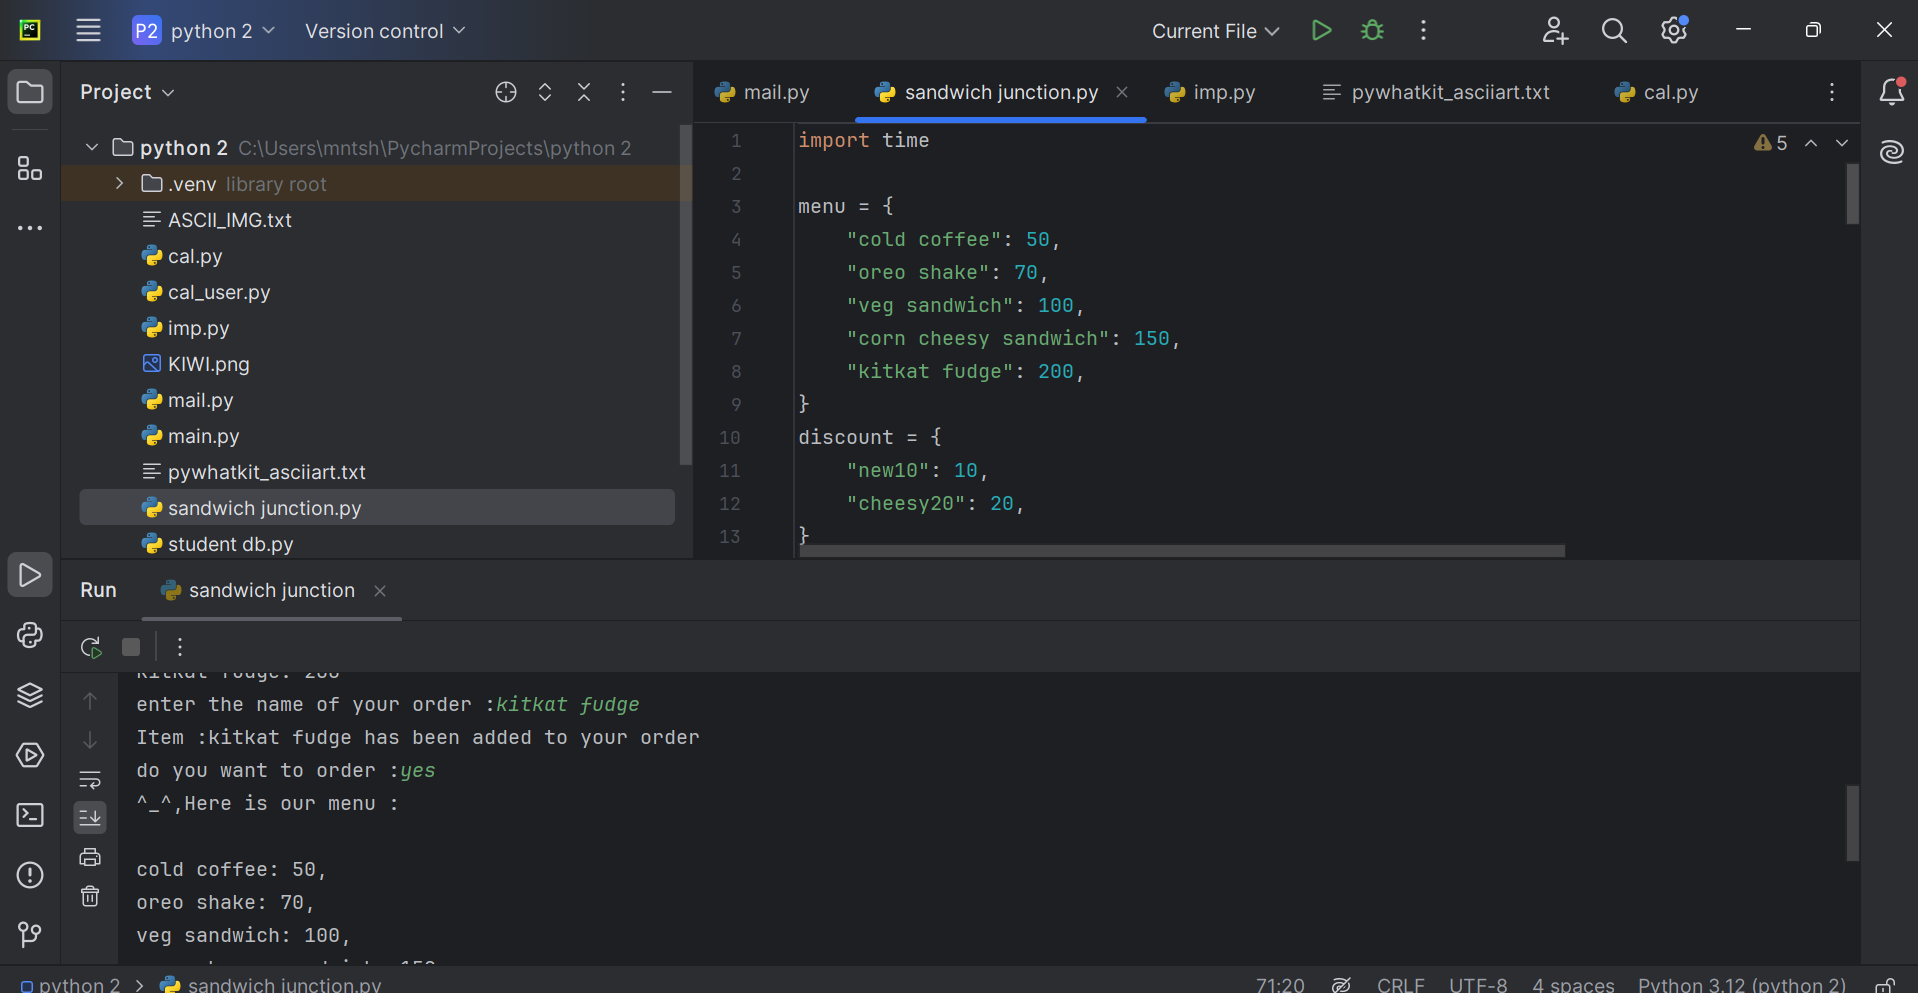Switch to pywhatkit_asciiart.txt tab

(1435, 92)
